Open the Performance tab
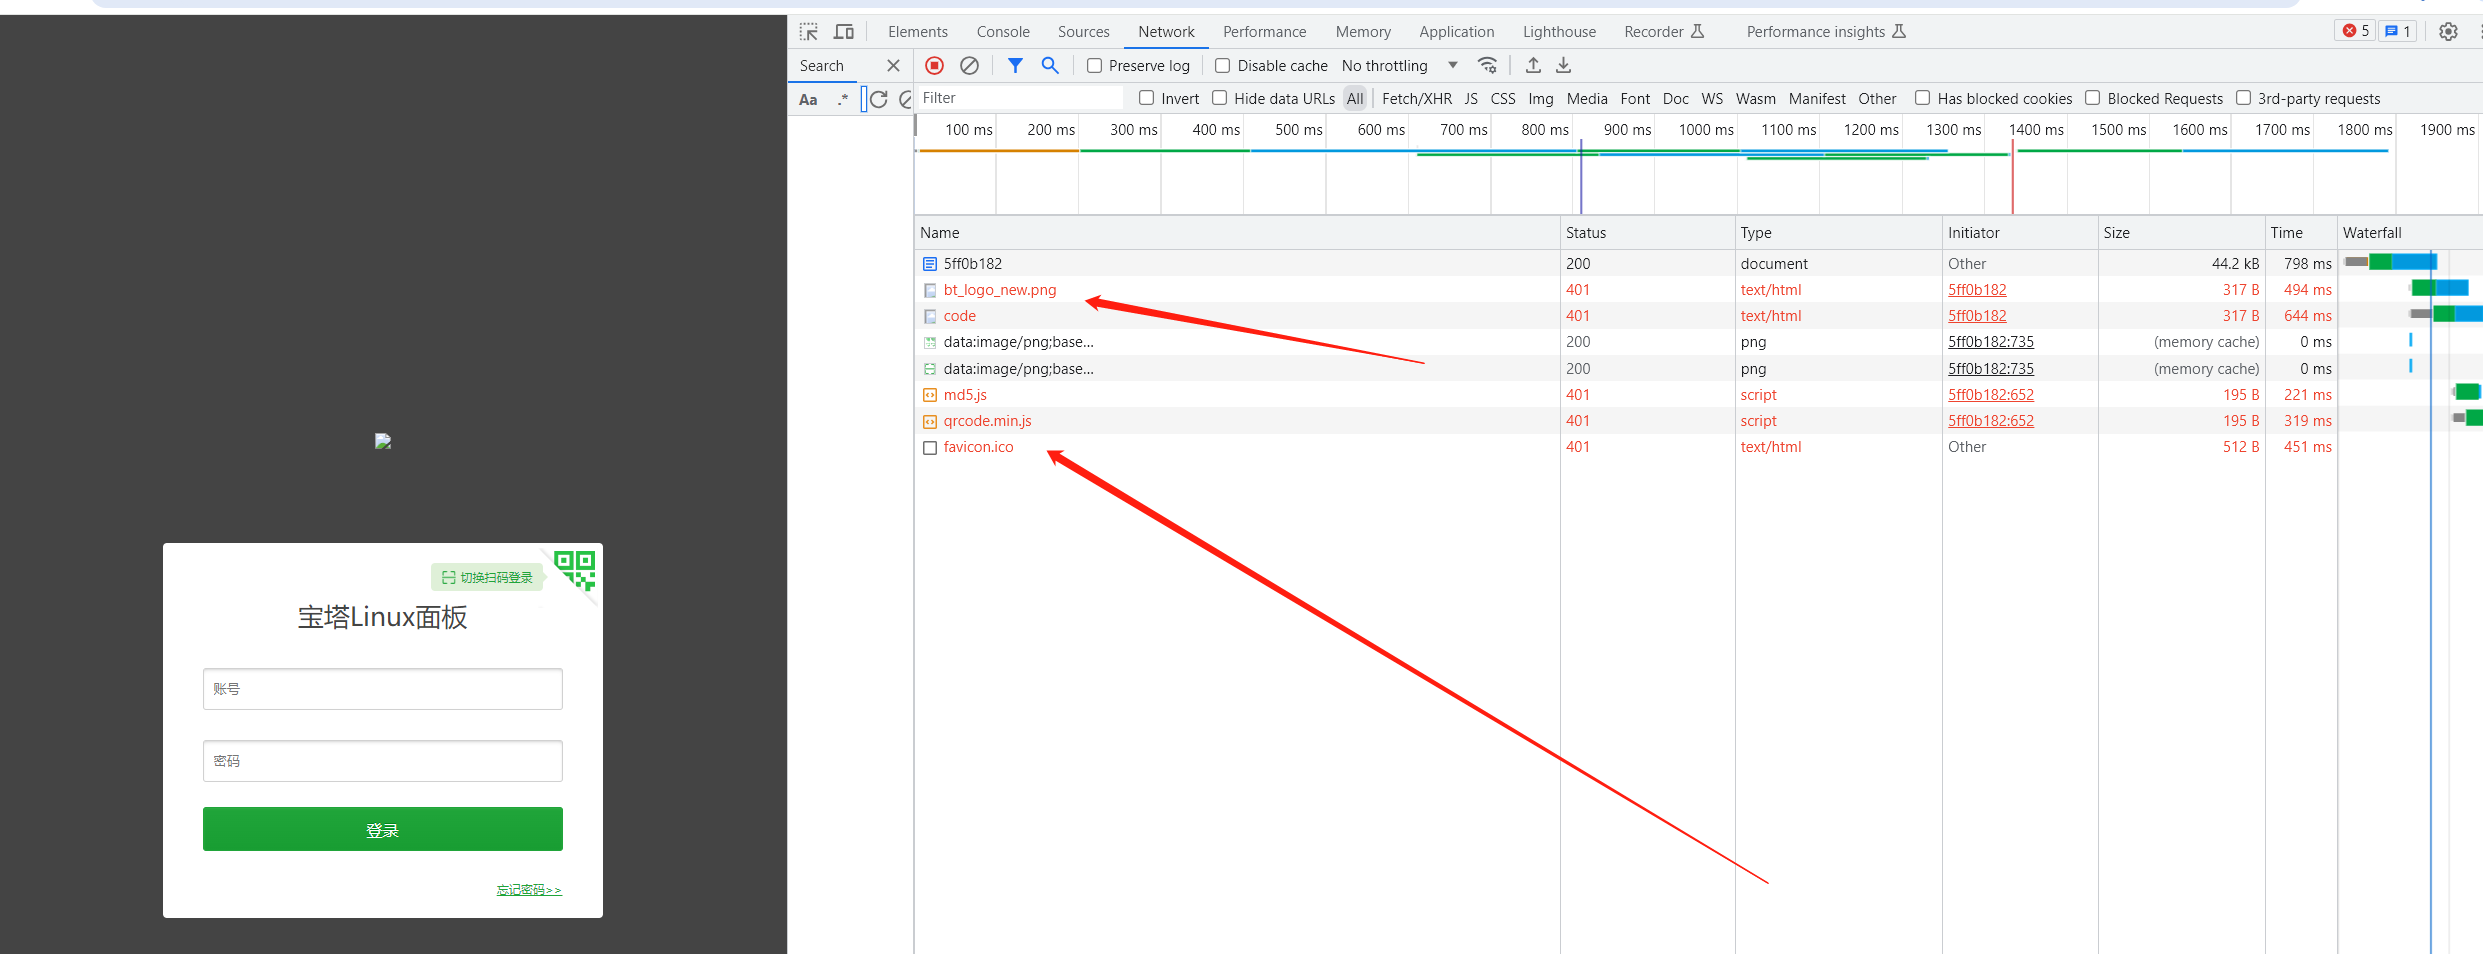 click(1264, 32)
